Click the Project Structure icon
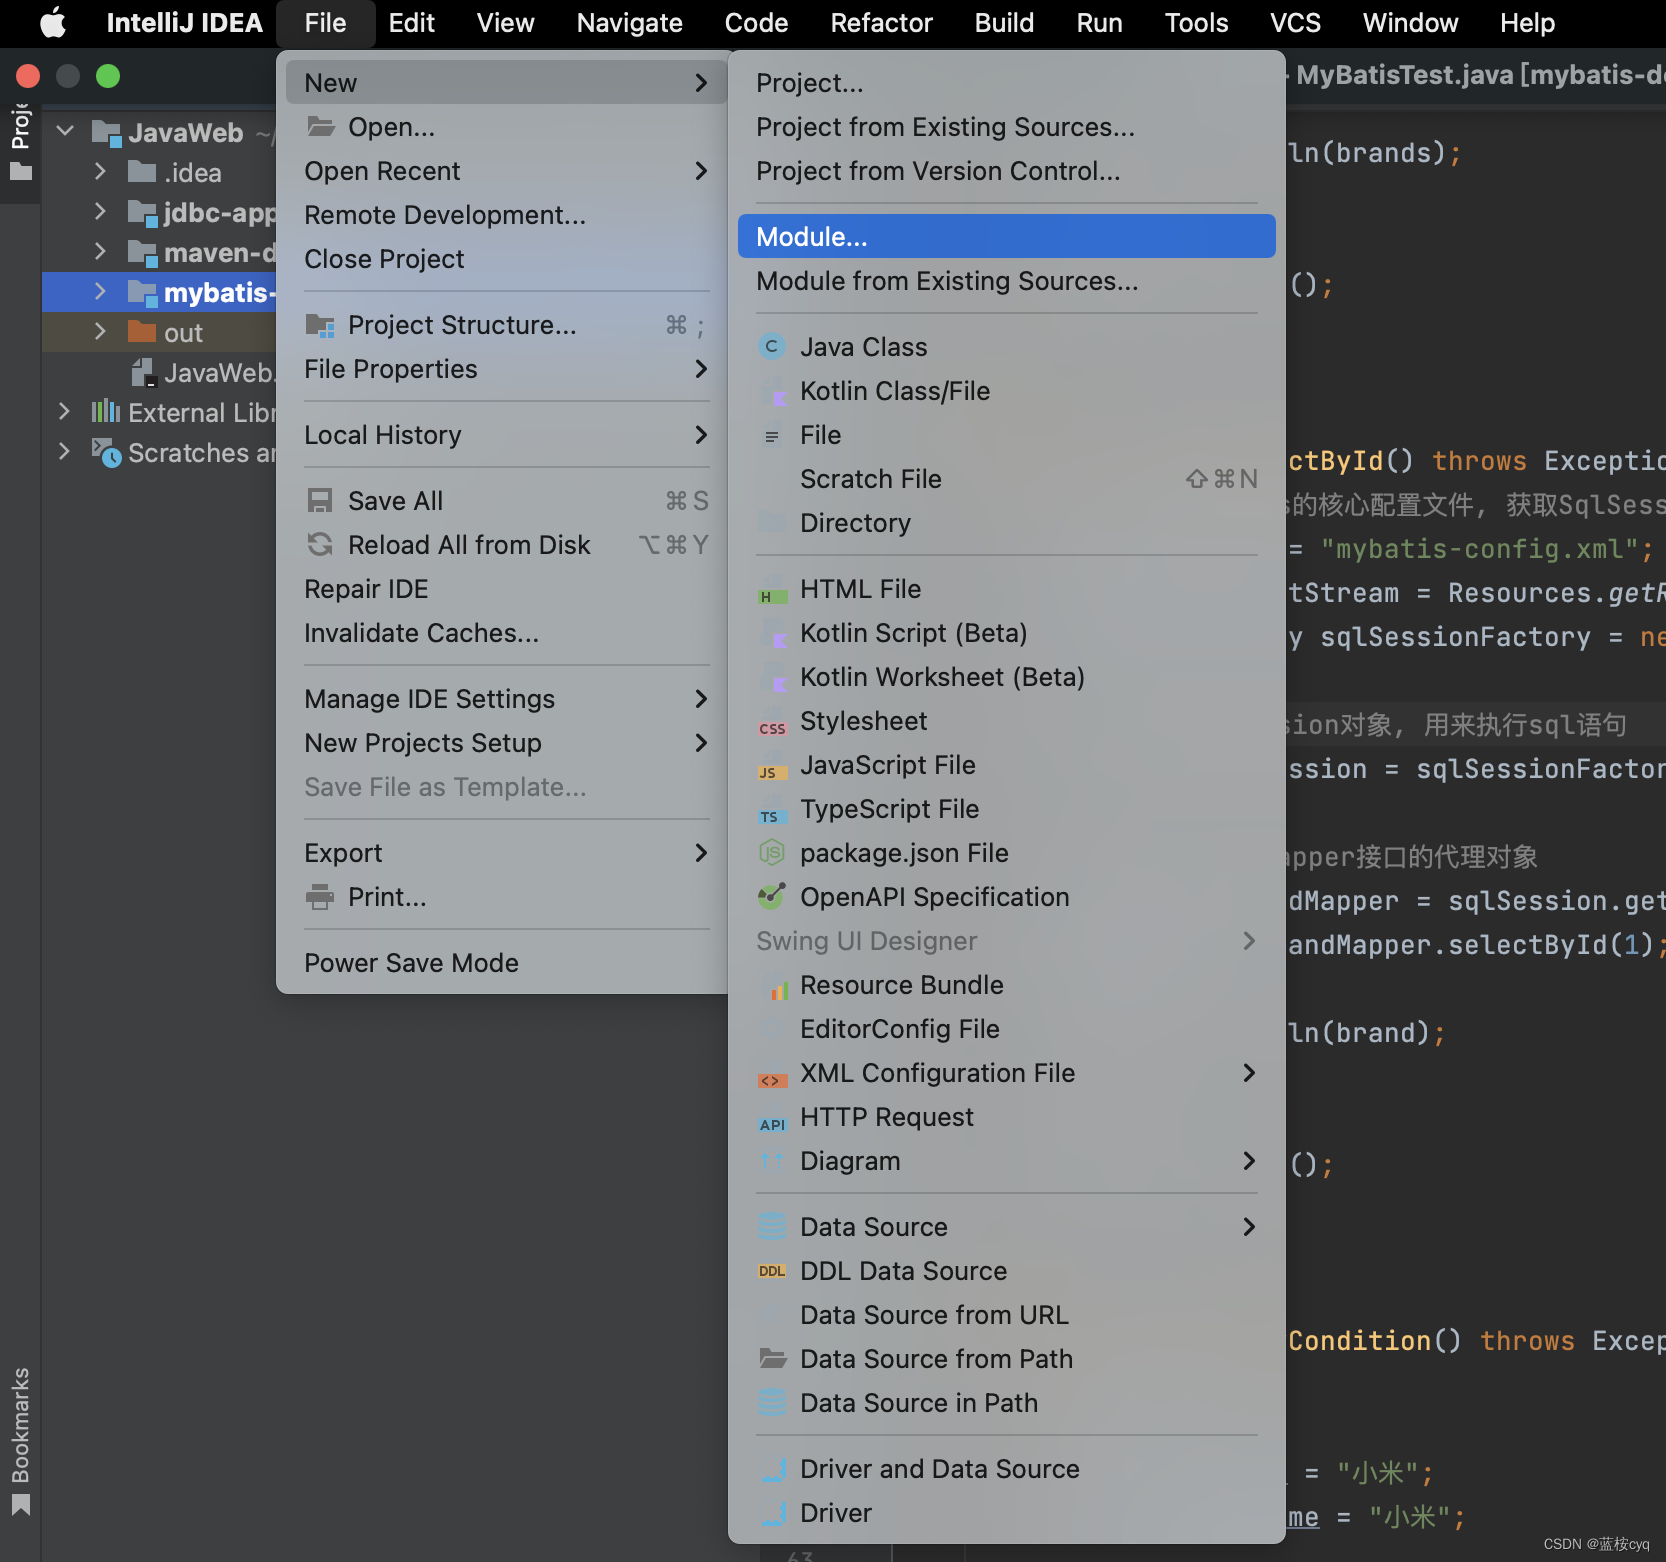This screenshot has width=1666, height=1562. click(x=320, y=325)
